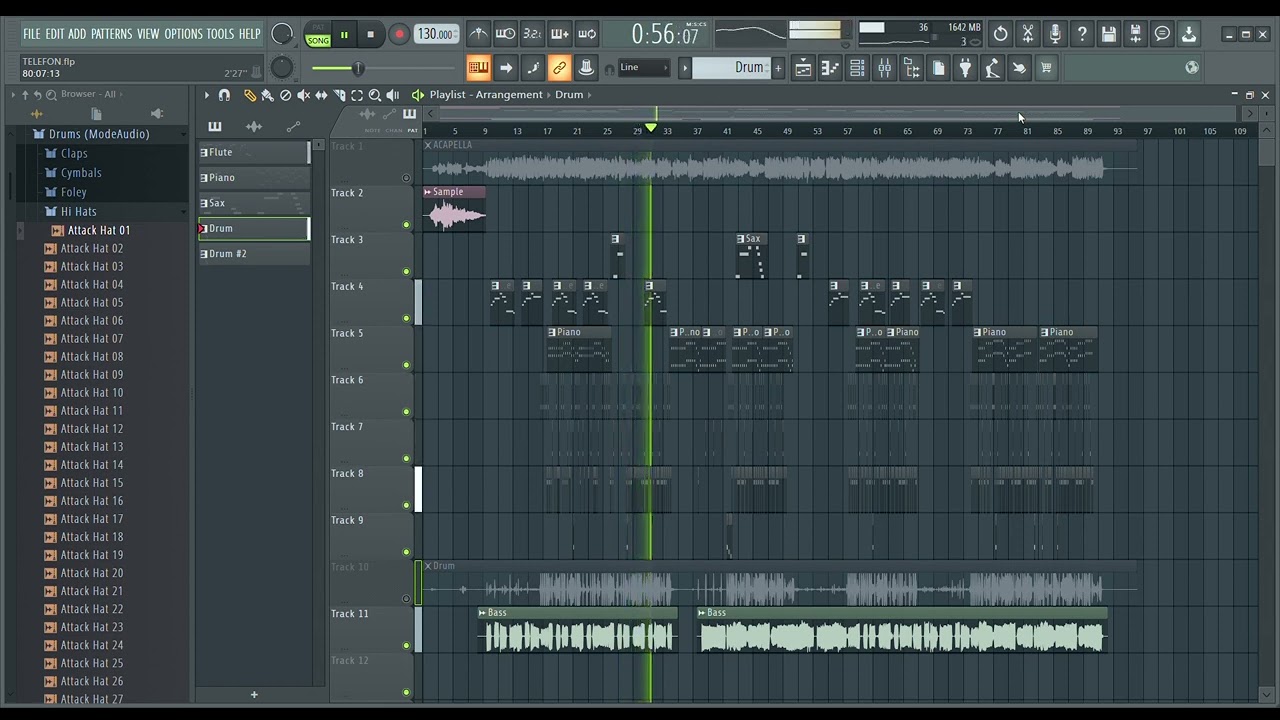
Task: Stop playback with the stop button
Action: (x=370, y=35)
